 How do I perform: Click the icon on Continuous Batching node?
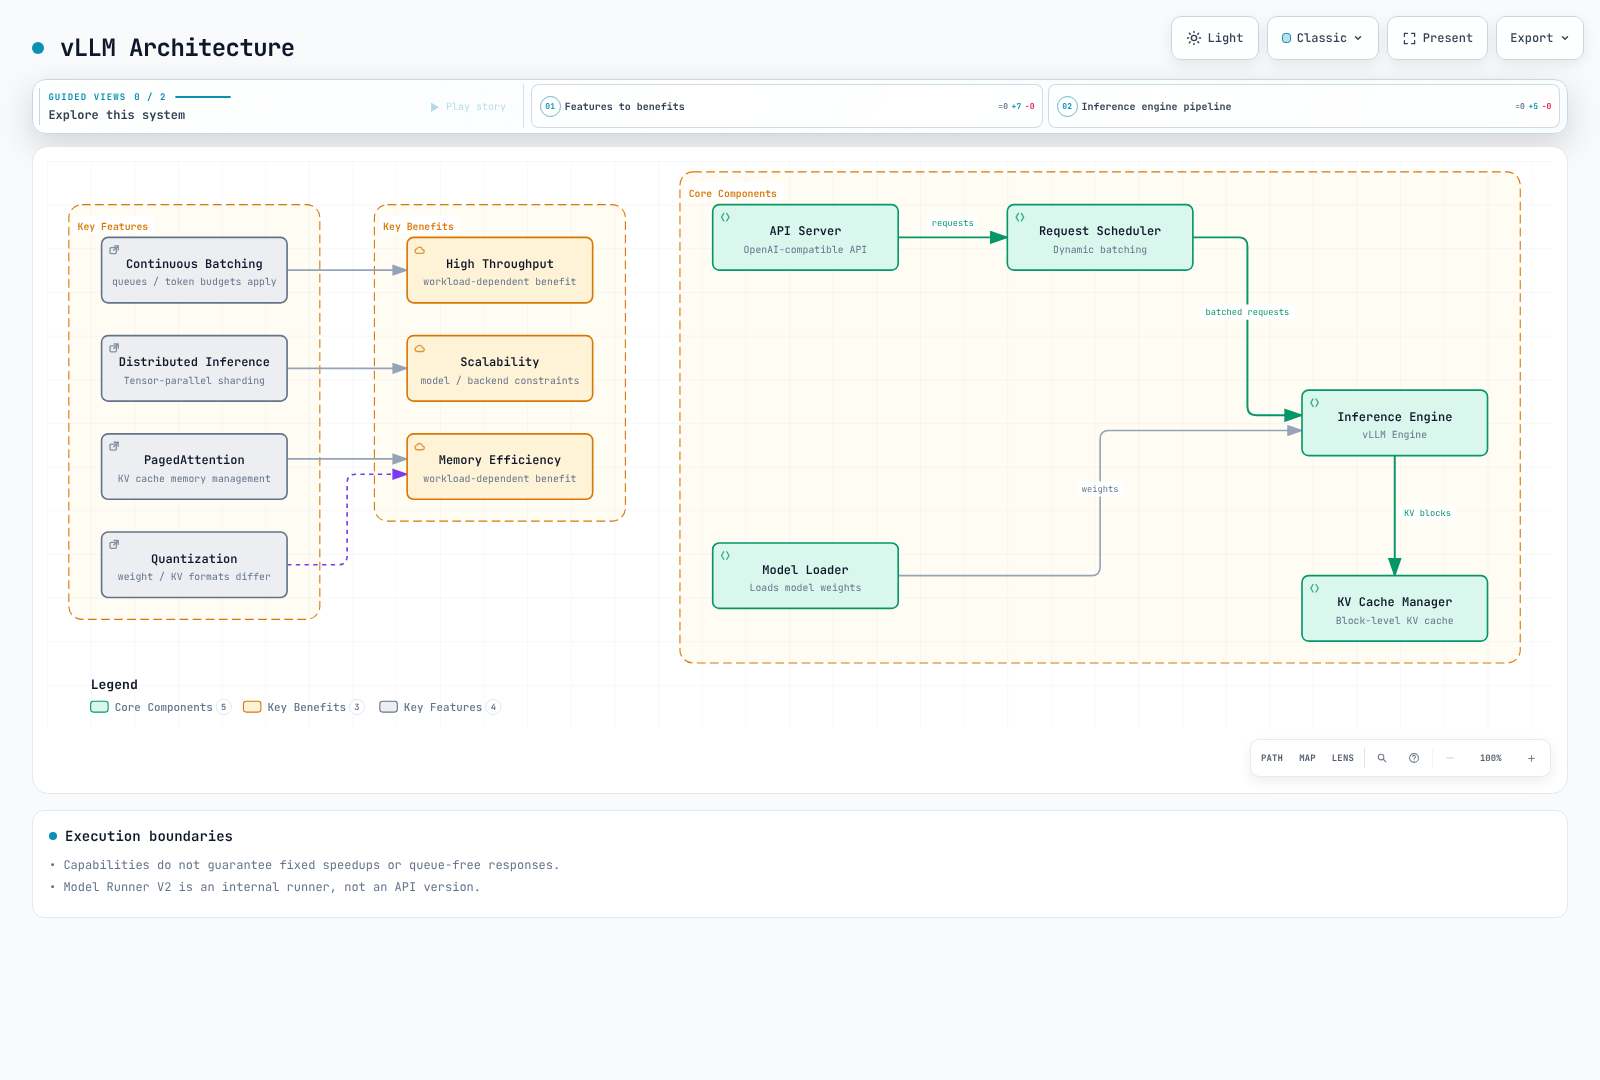click(114, 249)
